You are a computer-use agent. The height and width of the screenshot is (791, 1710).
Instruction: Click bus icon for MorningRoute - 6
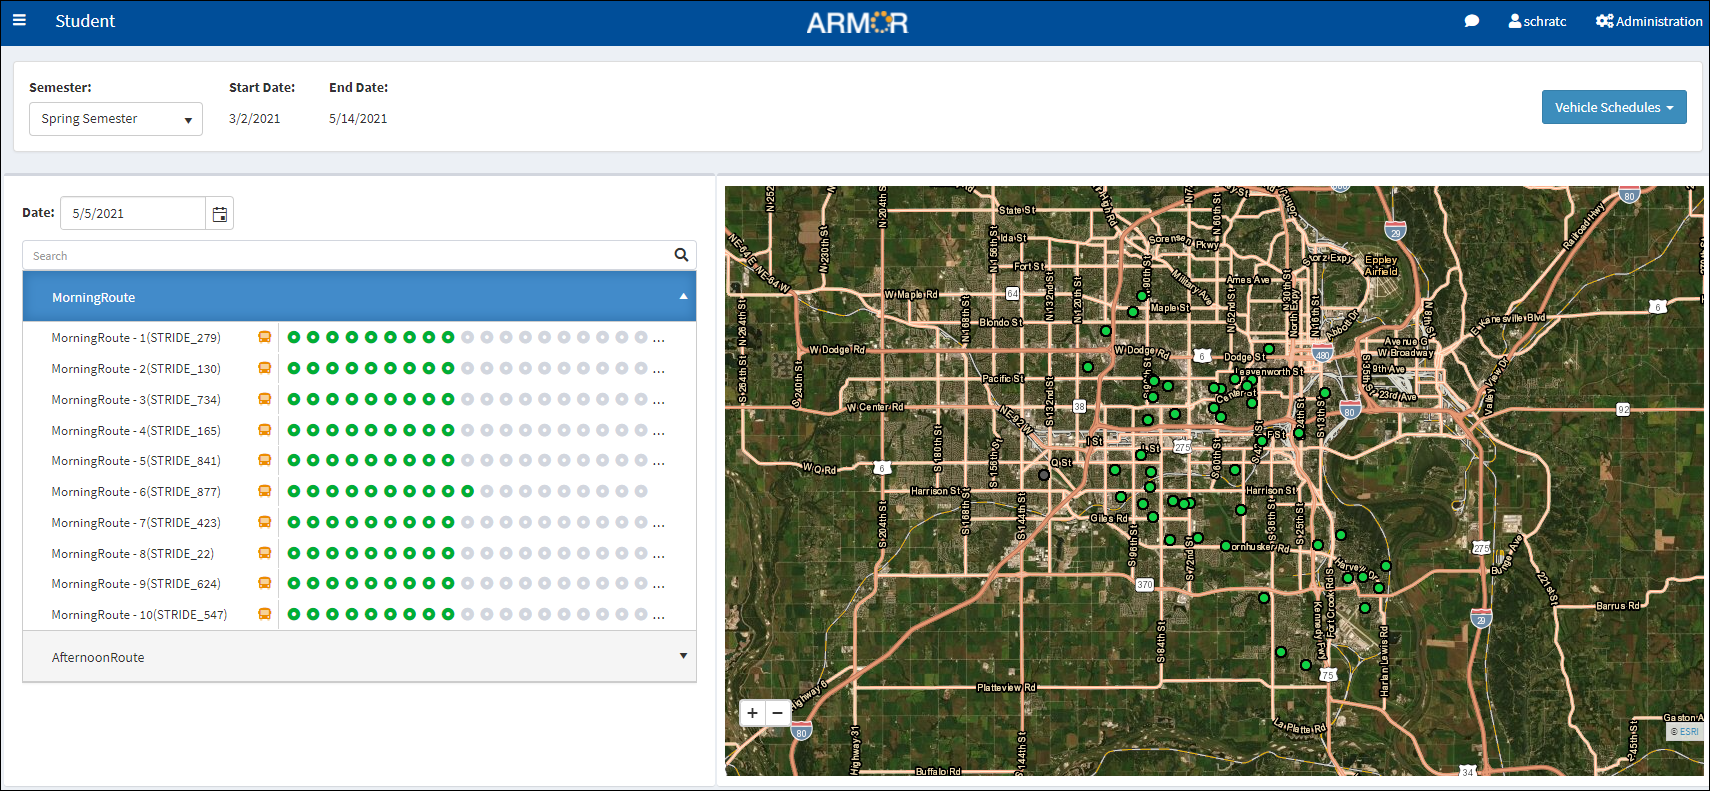[265, 491]
